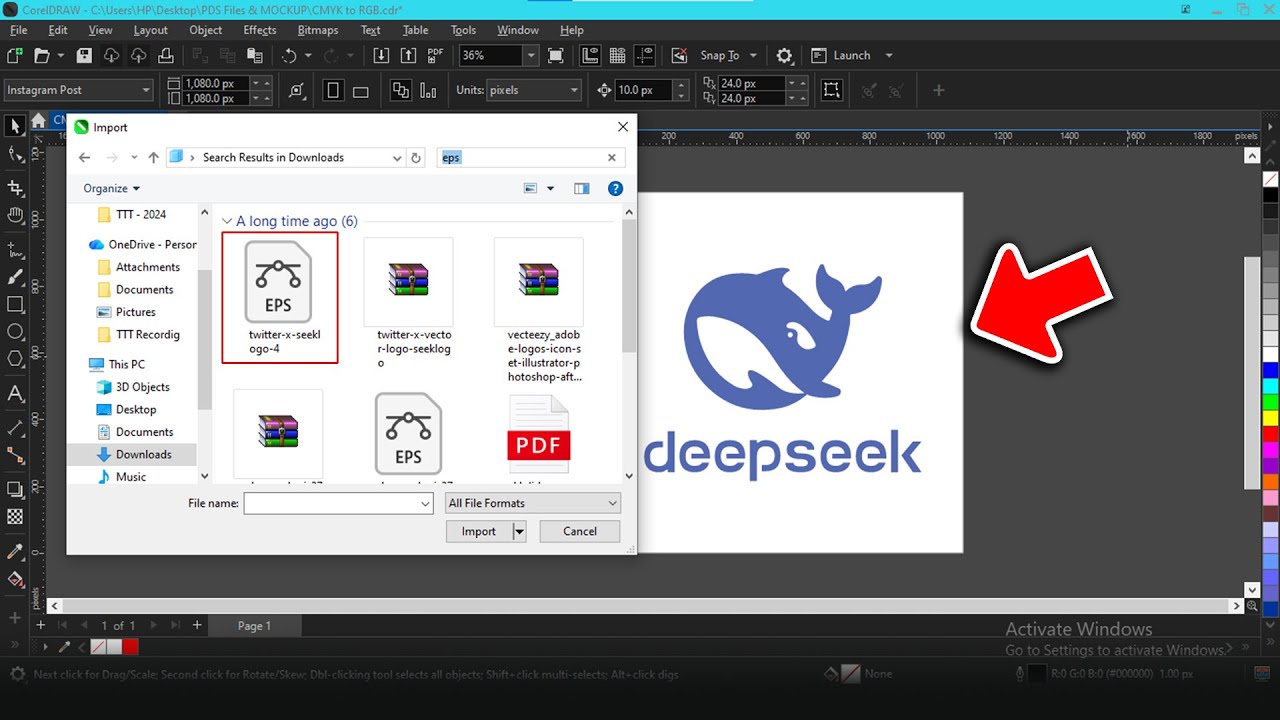
Task: Set landscape page orientation
Action: click(x=361, y=91)
